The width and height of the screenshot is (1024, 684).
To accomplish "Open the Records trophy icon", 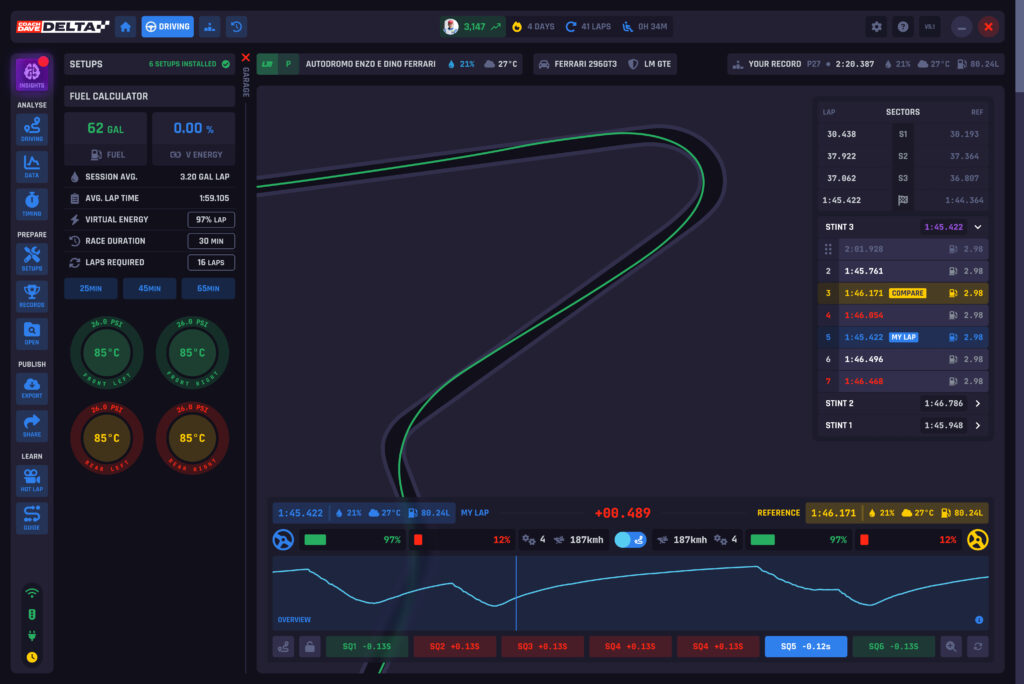I will tap(32, 295).
